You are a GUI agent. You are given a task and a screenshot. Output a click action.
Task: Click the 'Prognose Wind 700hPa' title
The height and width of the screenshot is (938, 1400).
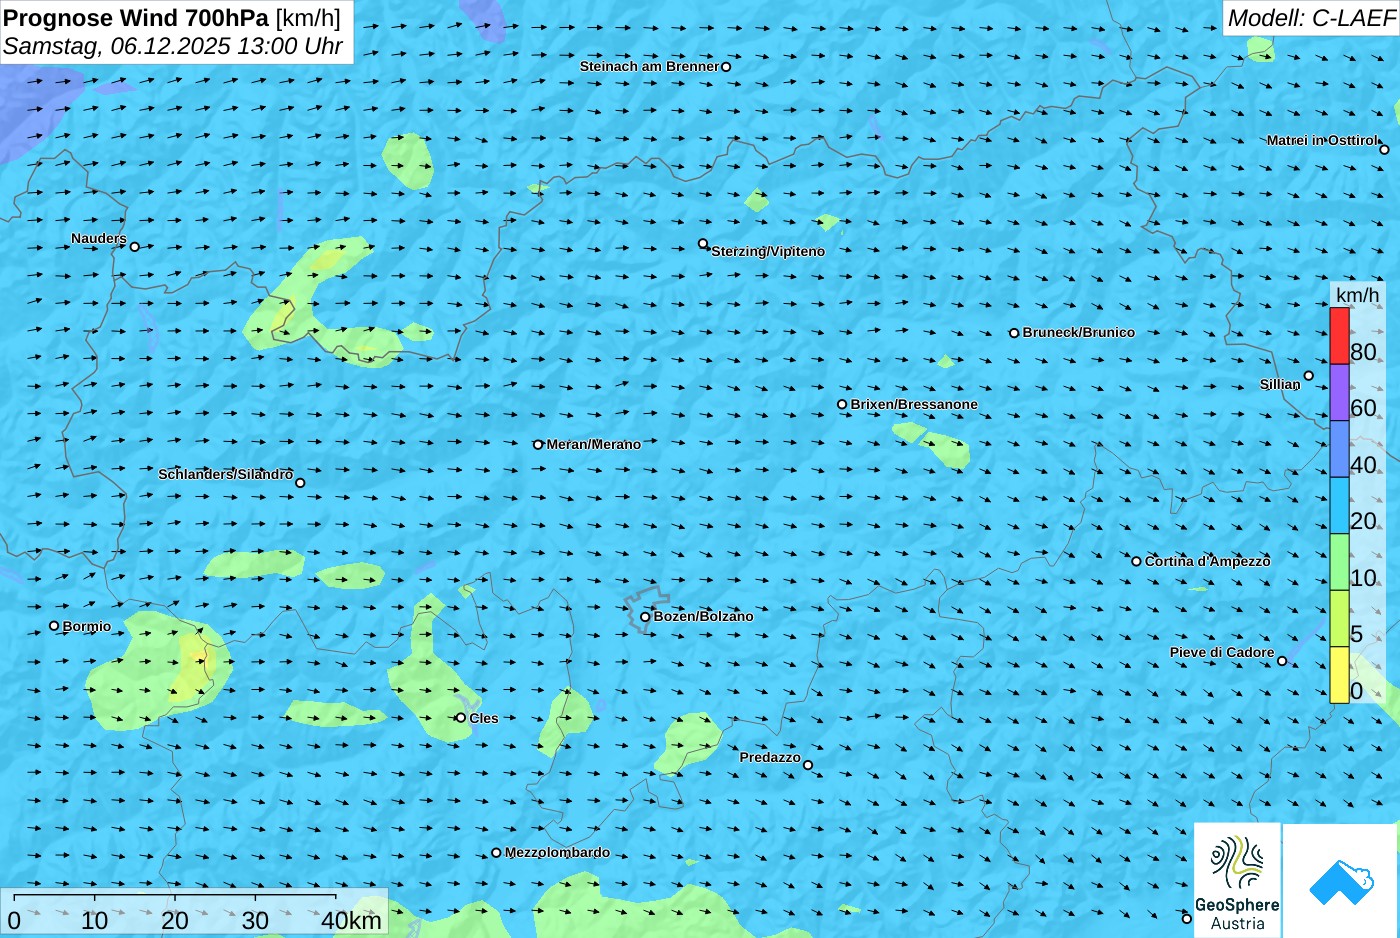pyautogui.click(x=136, y=18)
